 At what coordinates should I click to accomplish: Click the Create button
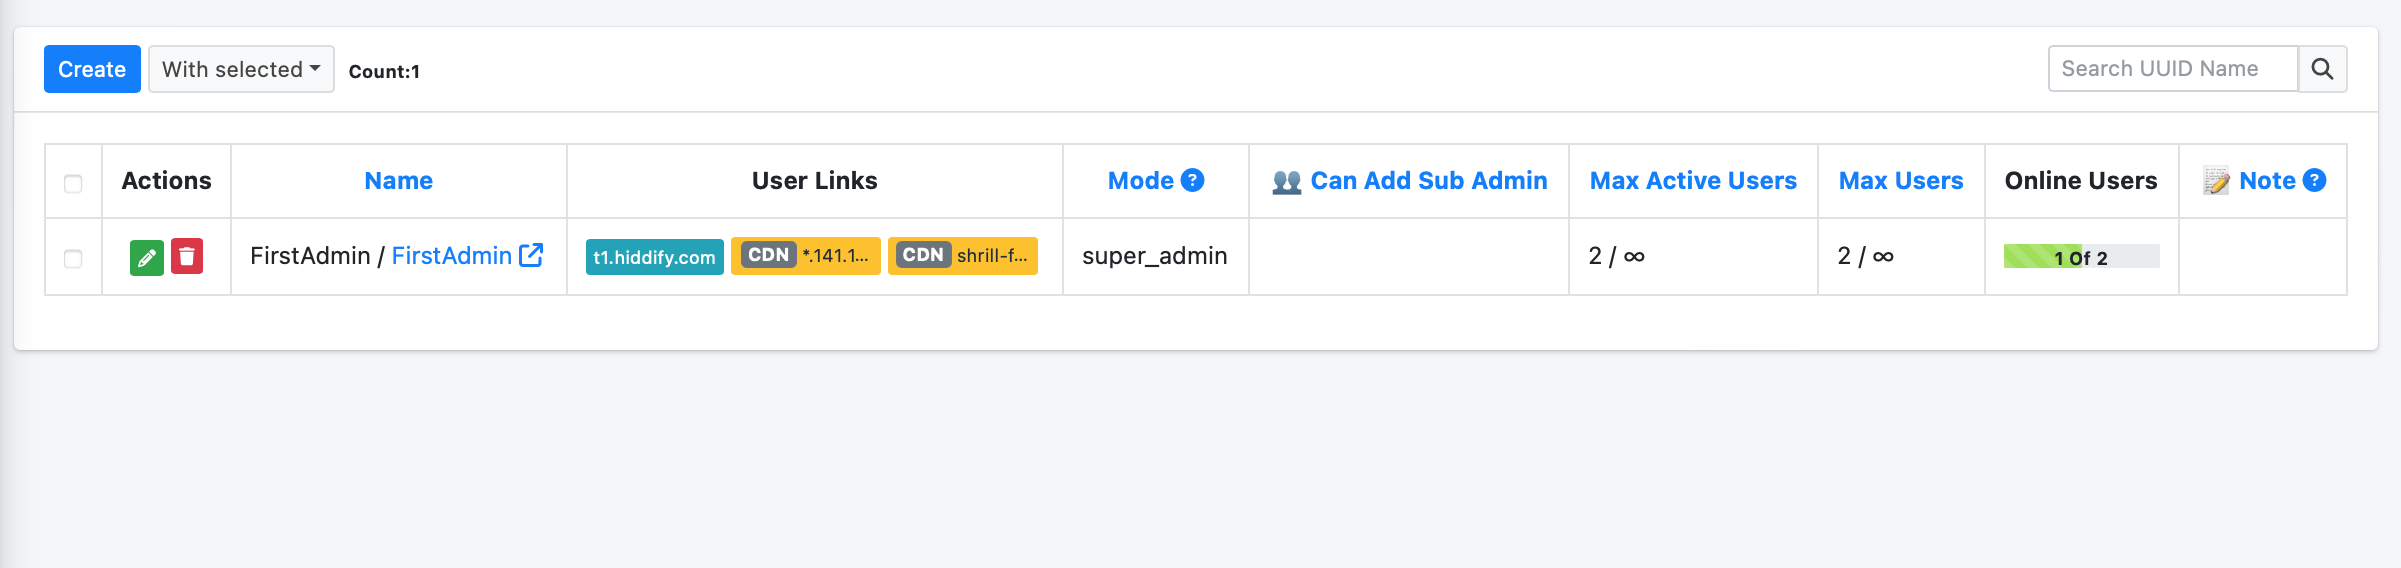tap(92, 69)
